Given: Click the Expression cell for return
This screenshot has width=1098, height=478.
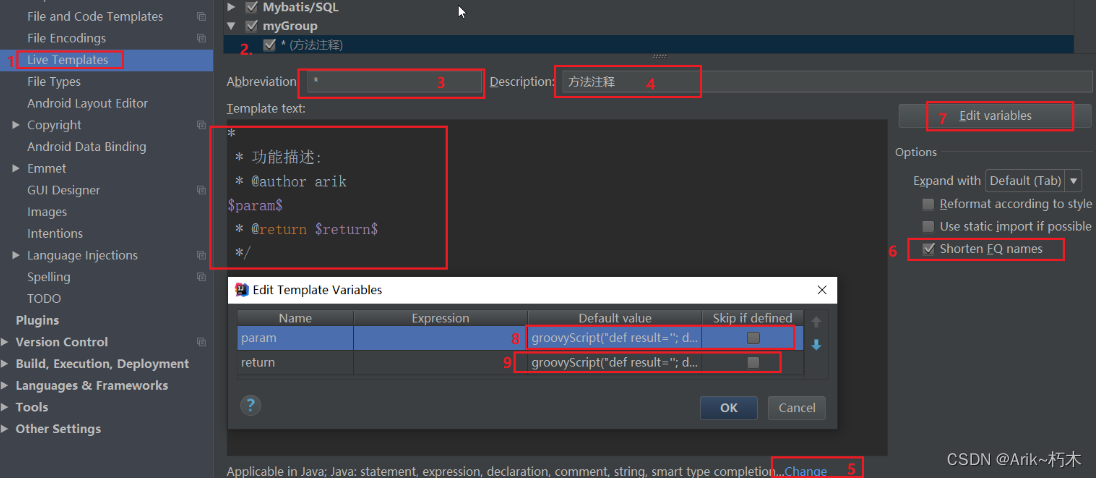Looking at the screenshot, I should click(440, 363).
